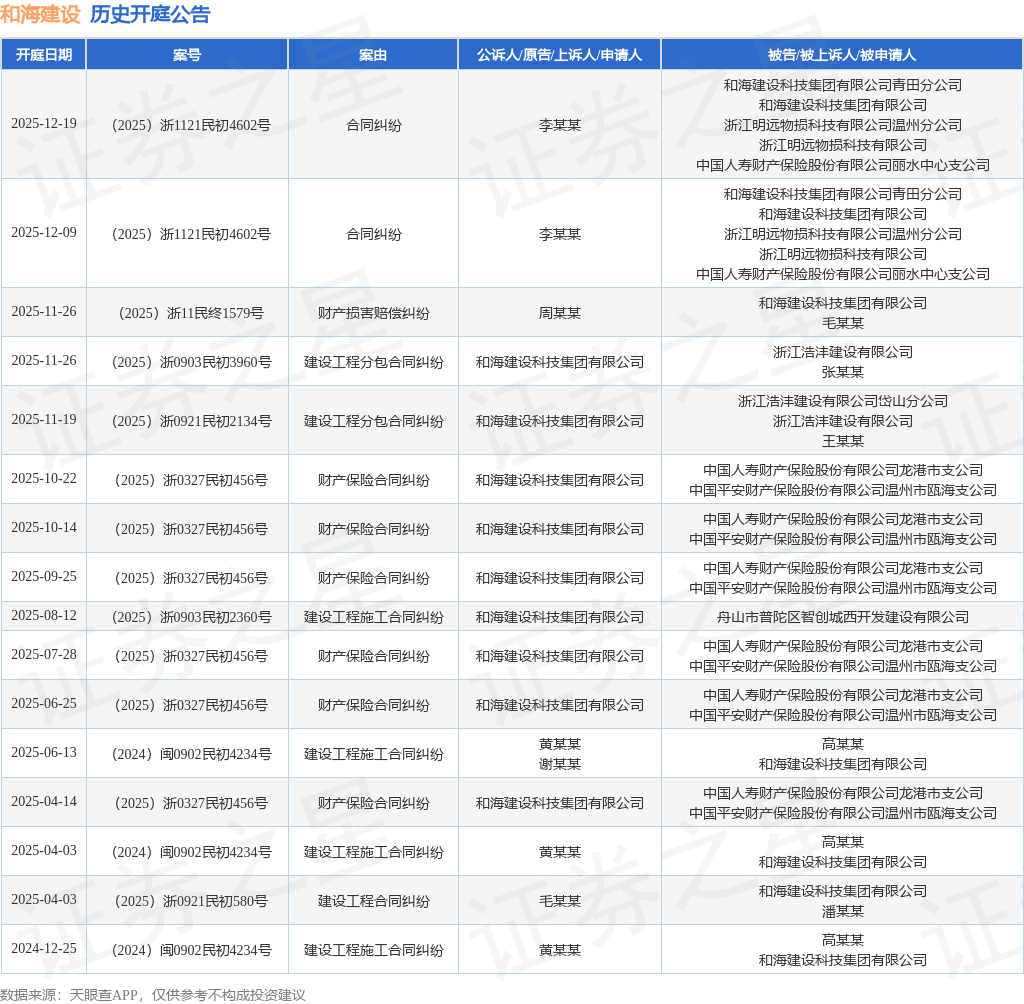Viewport: 1024px width, 1004px height.
Task: Click the date 2025-06-25
Action: pyautogui.click(x=44, y=703)
